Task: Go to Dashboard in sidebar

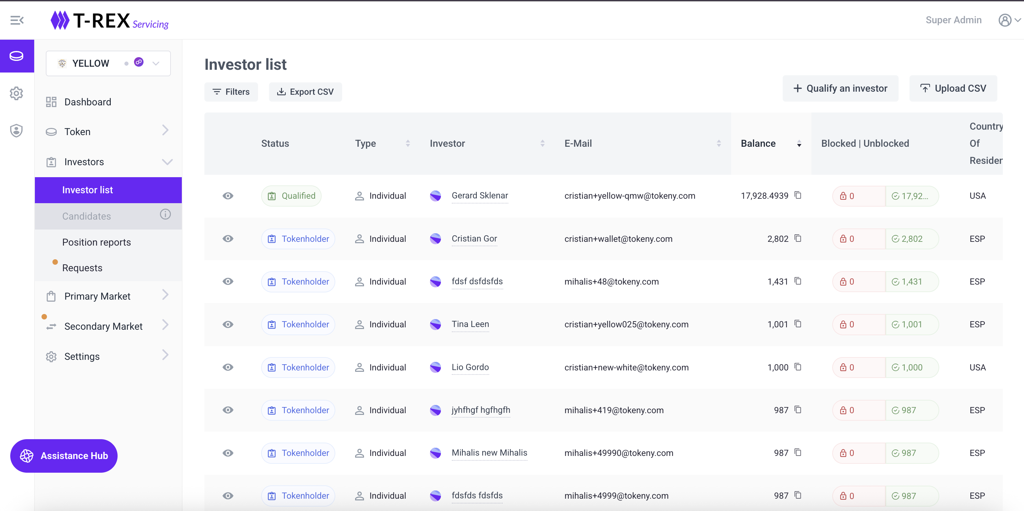Action: coord(87,102)
